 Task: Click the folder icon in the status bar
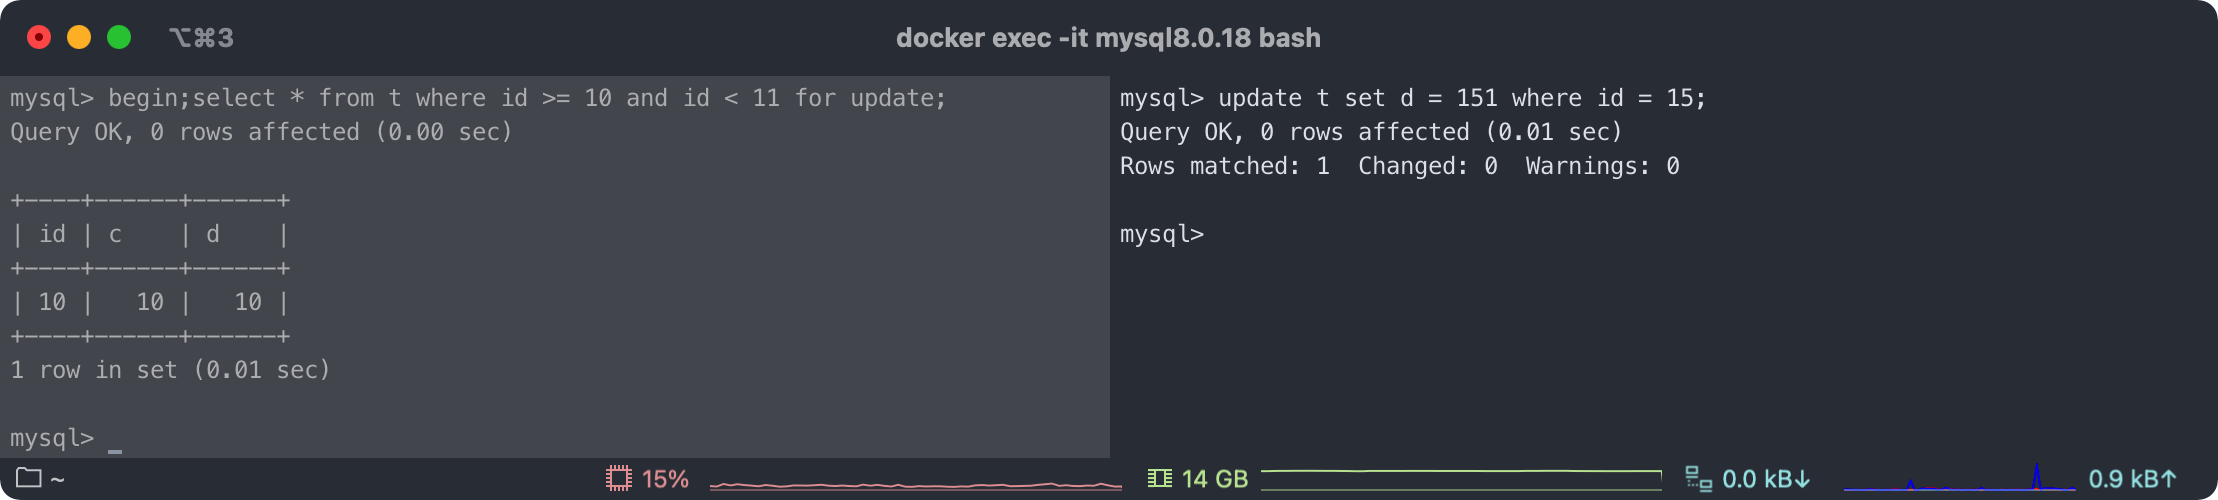coord(28,478)
